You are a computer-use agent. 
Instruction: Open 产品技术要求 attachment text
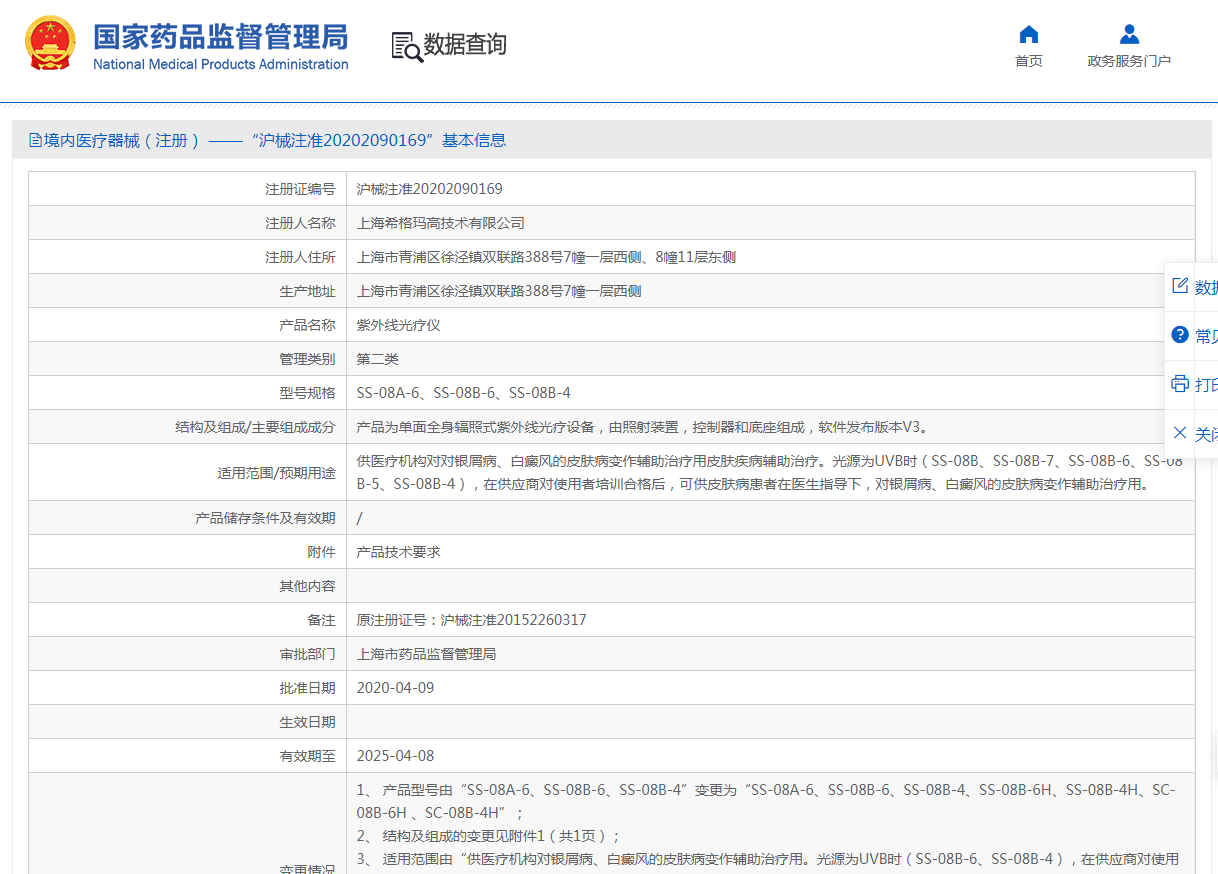click(x=399, y=552)
